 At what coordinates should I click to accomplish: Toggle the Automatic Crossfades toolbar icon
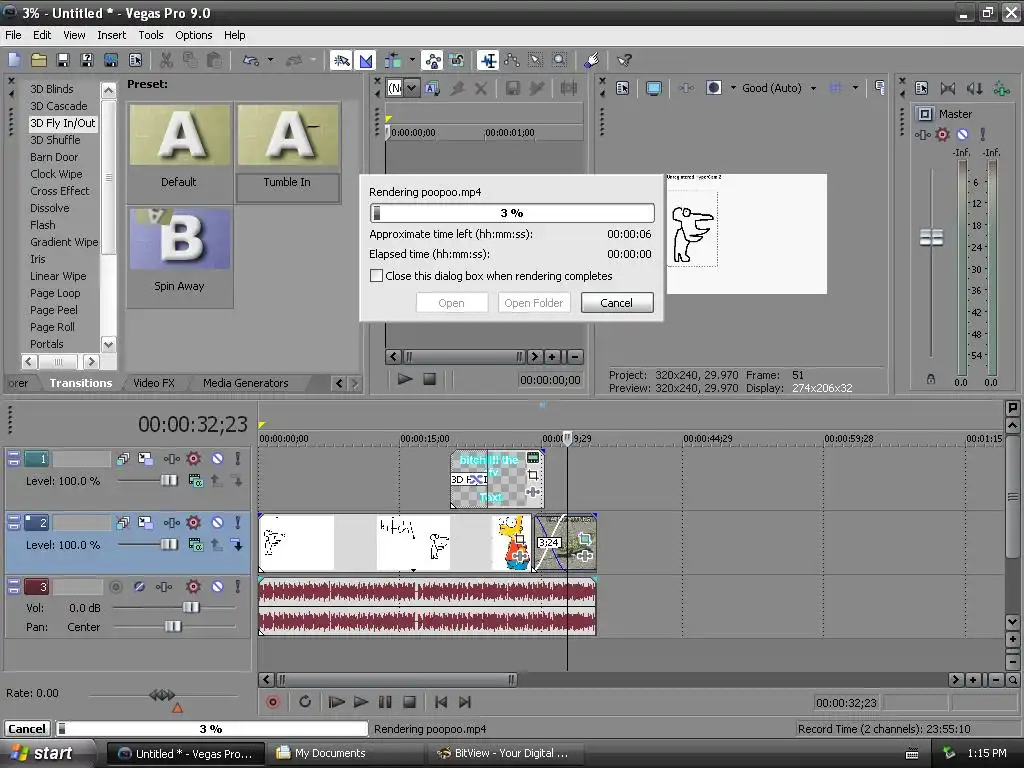[x=366, y=60]
